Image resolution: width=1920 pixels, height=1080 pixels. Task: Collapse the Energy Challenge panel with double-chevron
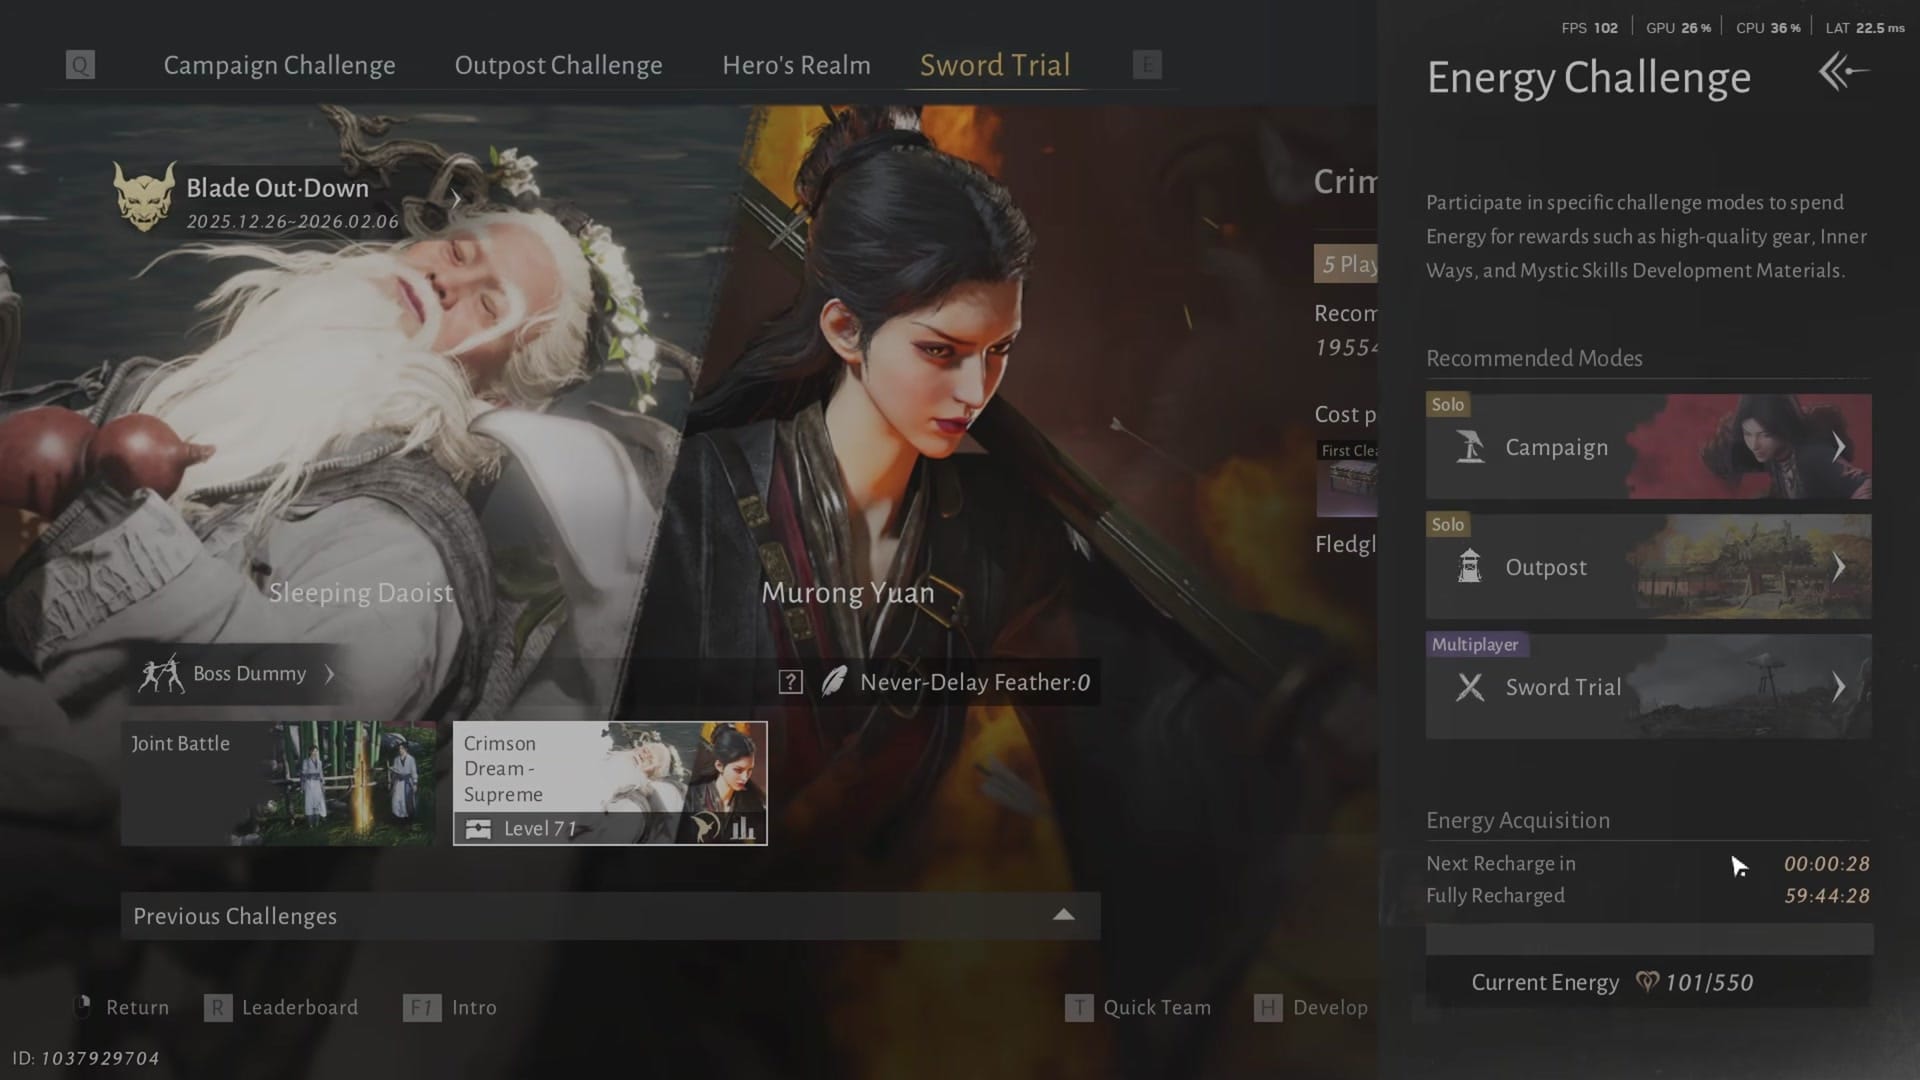point(1843,72)
